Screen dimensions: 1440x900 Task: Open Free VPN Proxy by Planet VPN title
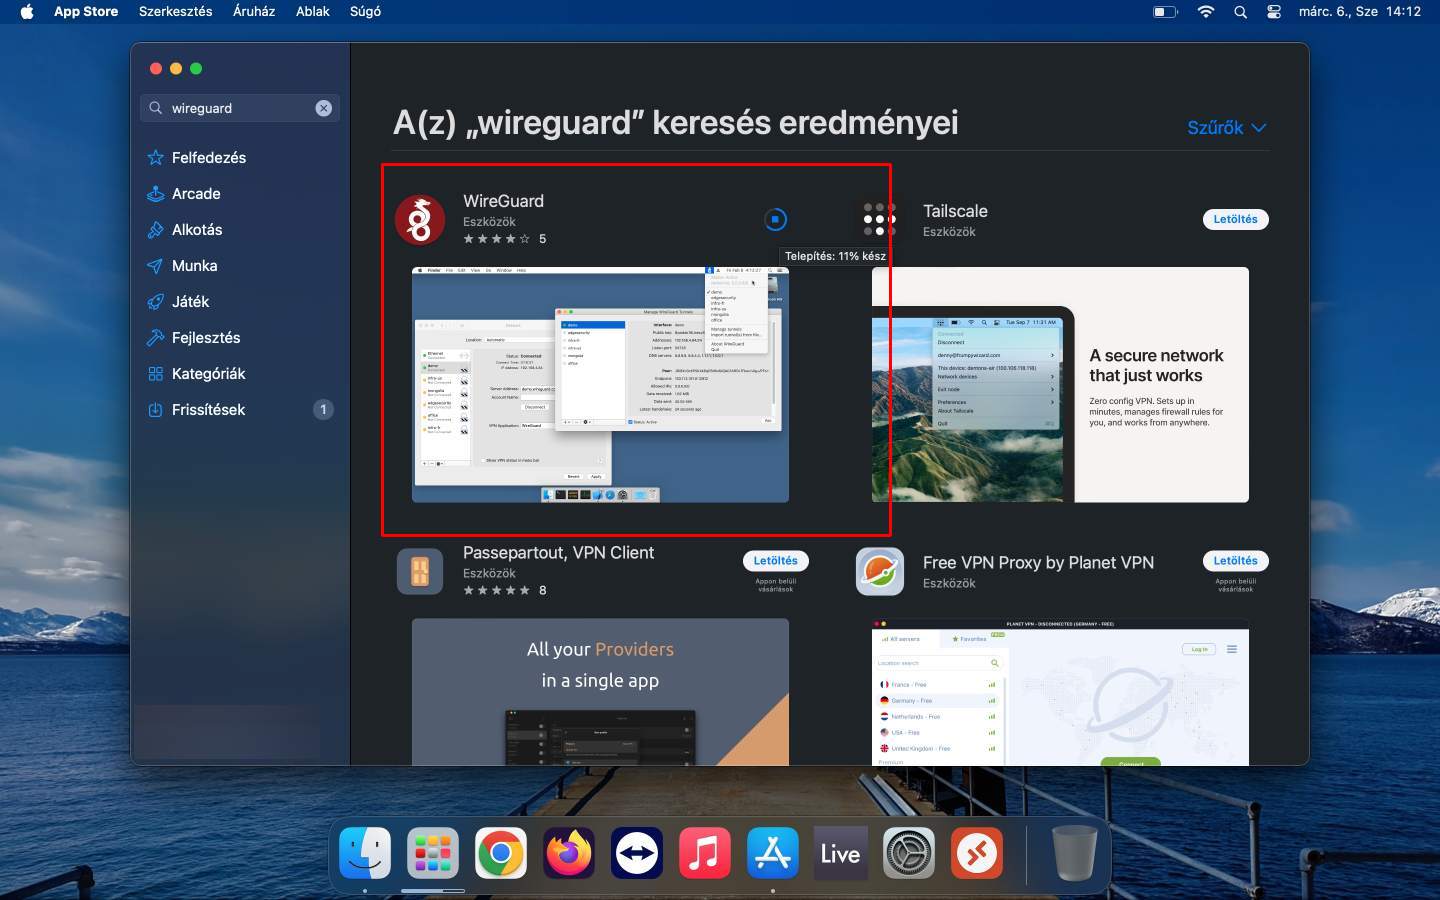(x=1038, y=563)
